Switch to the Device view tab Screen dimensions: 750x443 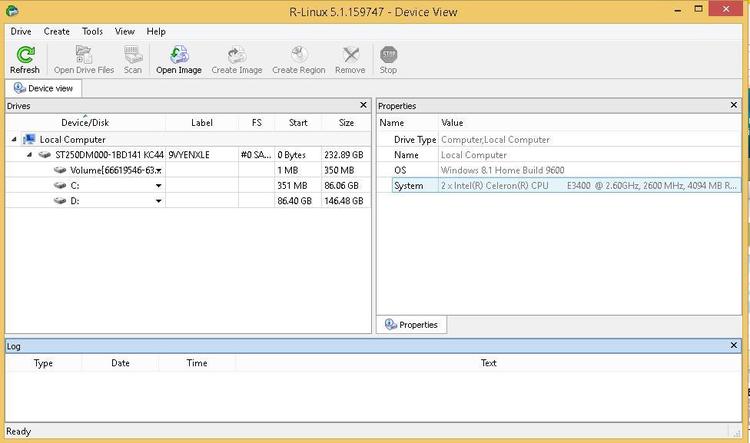[x=42, y=88]
